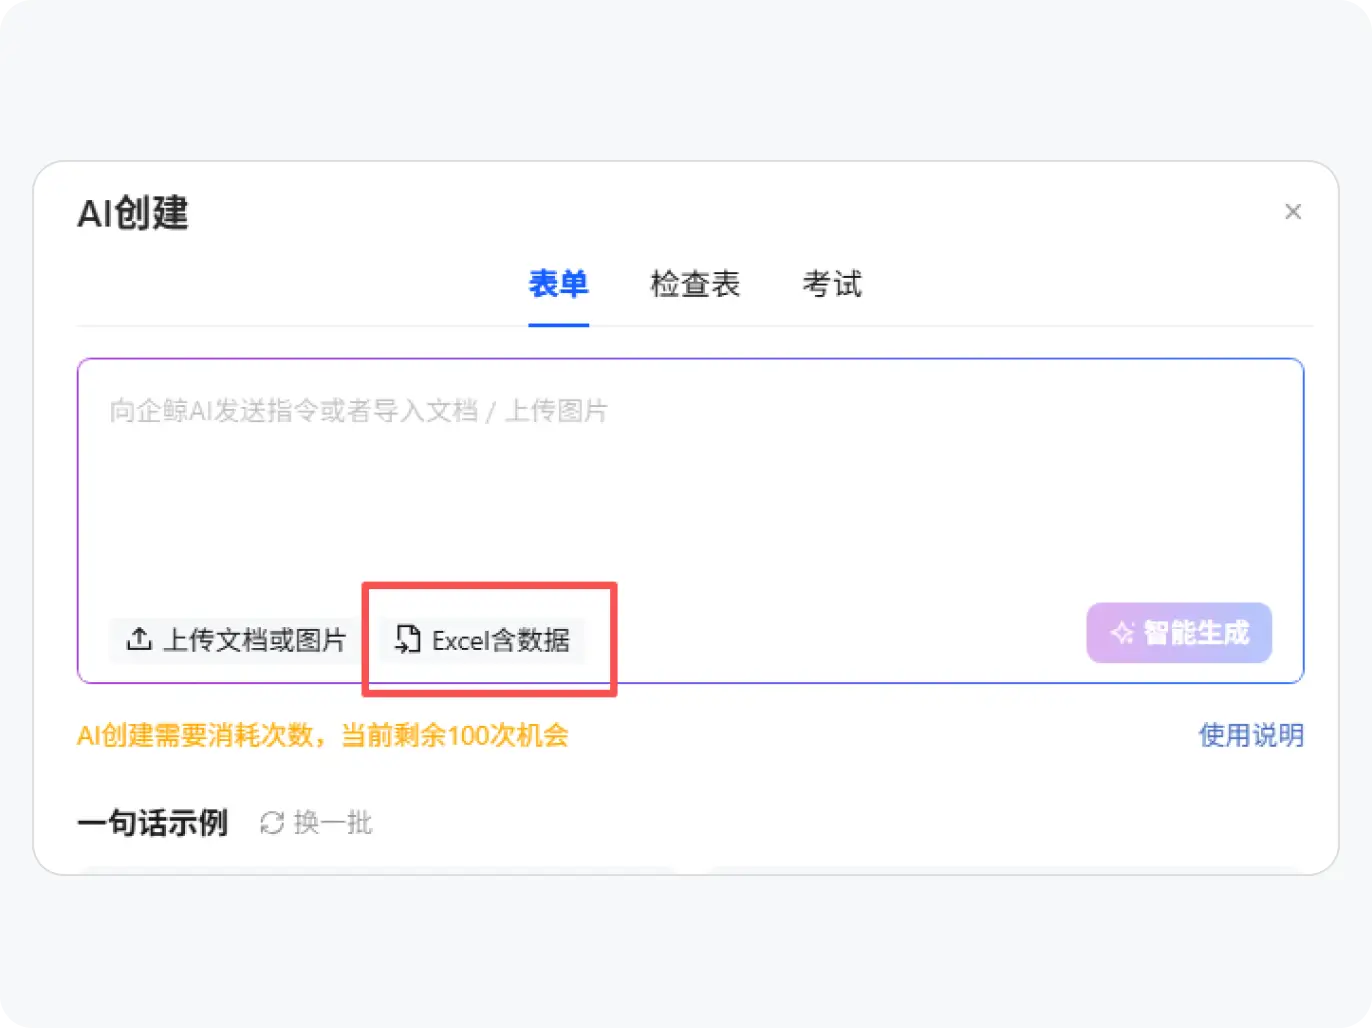Click the 智能生成 button

(1179, 633)
